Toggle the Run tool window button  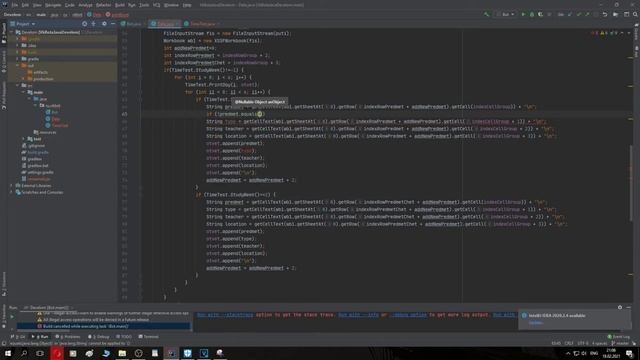click(40, 337)
